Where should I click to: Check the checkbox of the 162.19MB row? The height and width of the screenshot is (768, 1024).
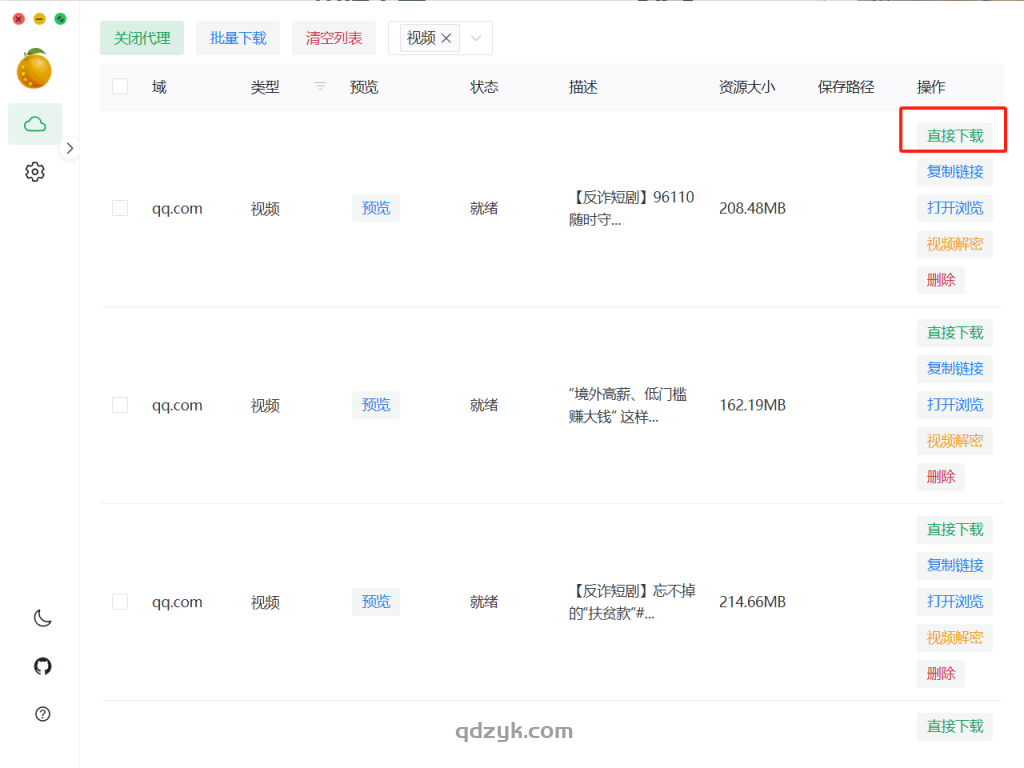[120, 405]
